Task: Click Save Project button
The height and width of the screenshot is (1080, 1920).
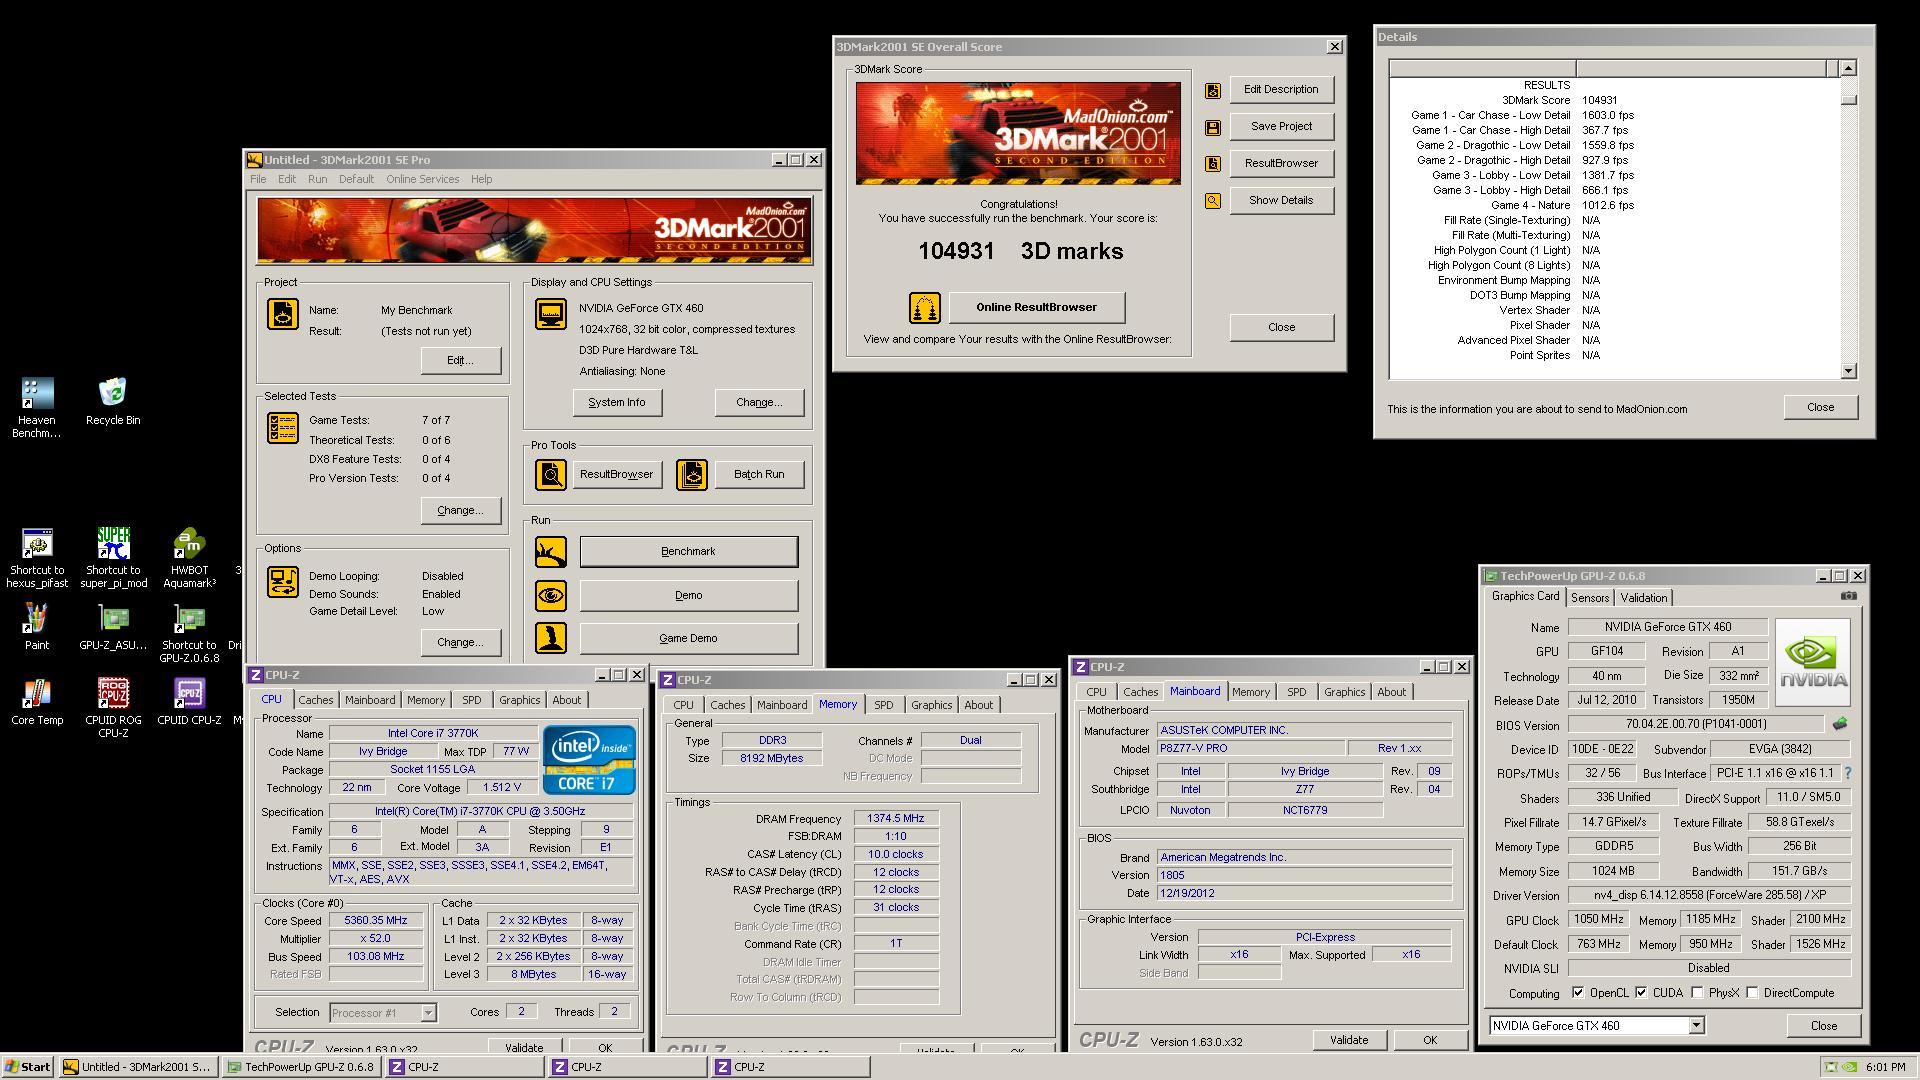Action: (x=1281, y=127)
